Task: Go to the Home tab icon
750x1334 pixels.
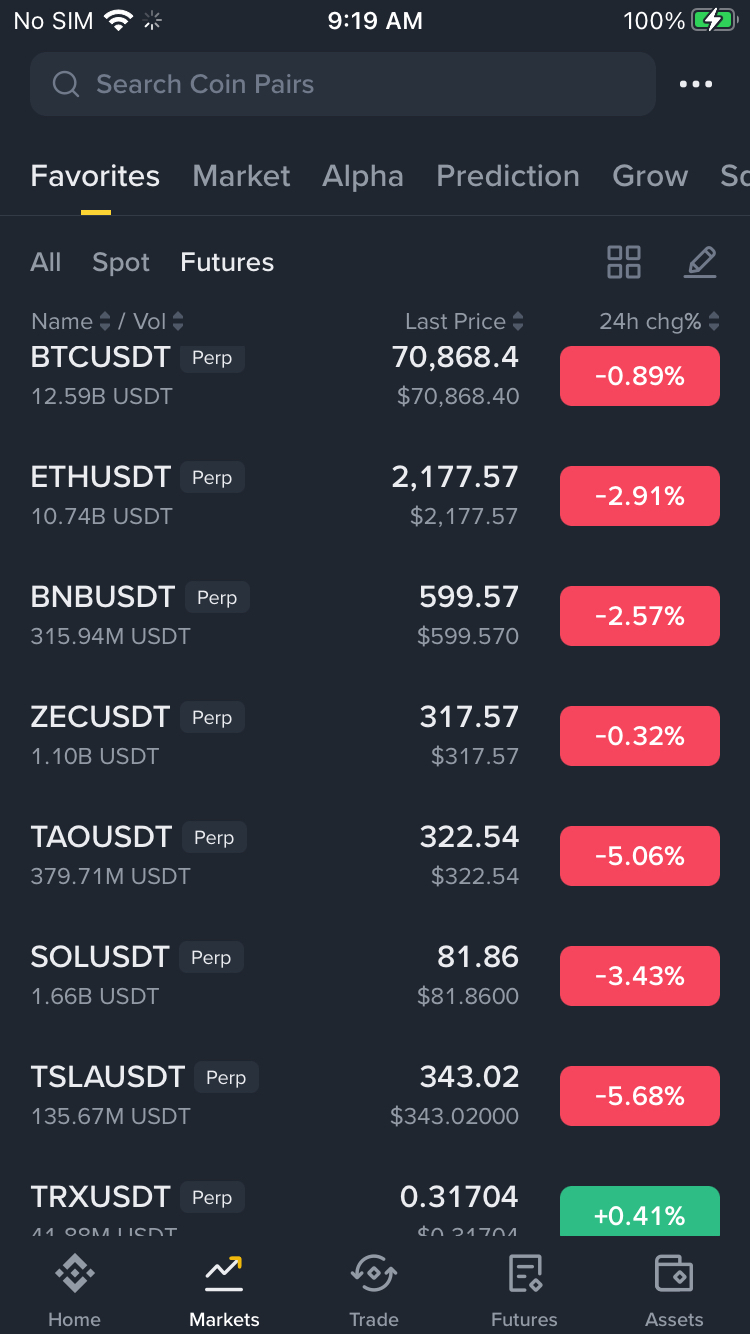Action: 74,1275
